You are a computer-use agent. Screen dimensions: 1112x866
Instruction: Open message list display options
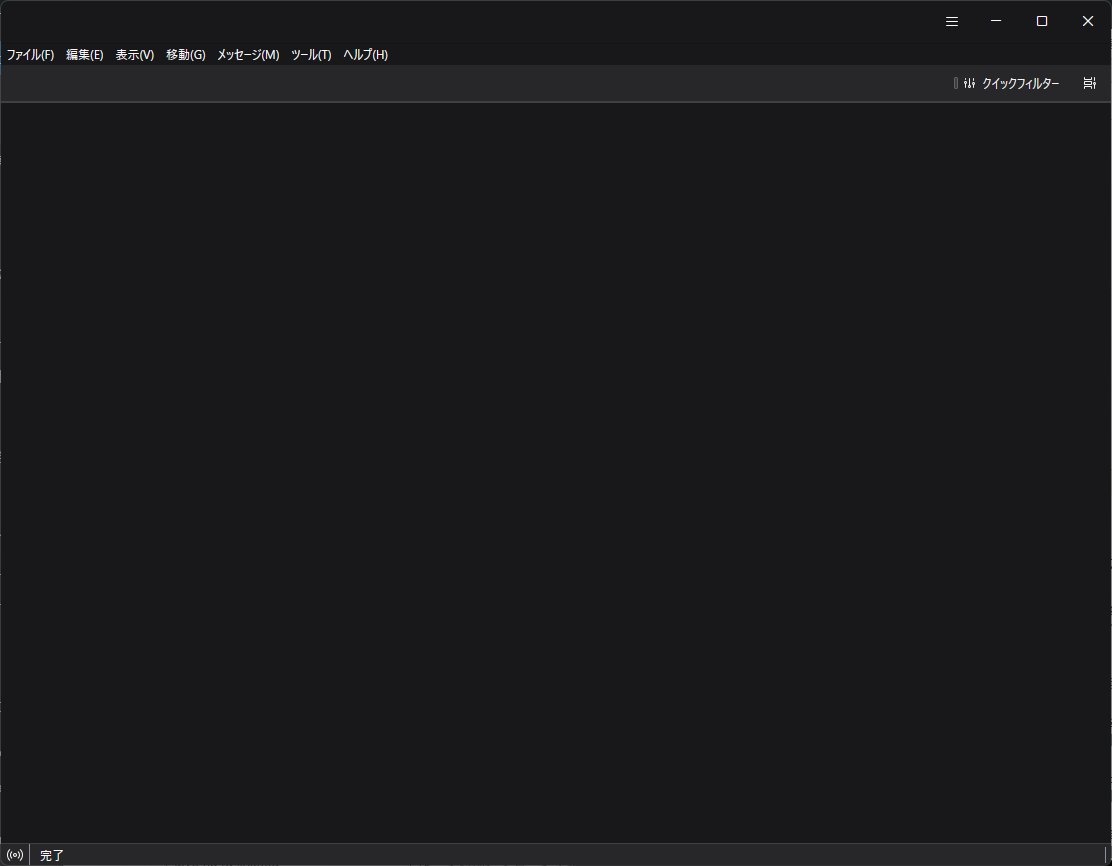[1089, 84]
